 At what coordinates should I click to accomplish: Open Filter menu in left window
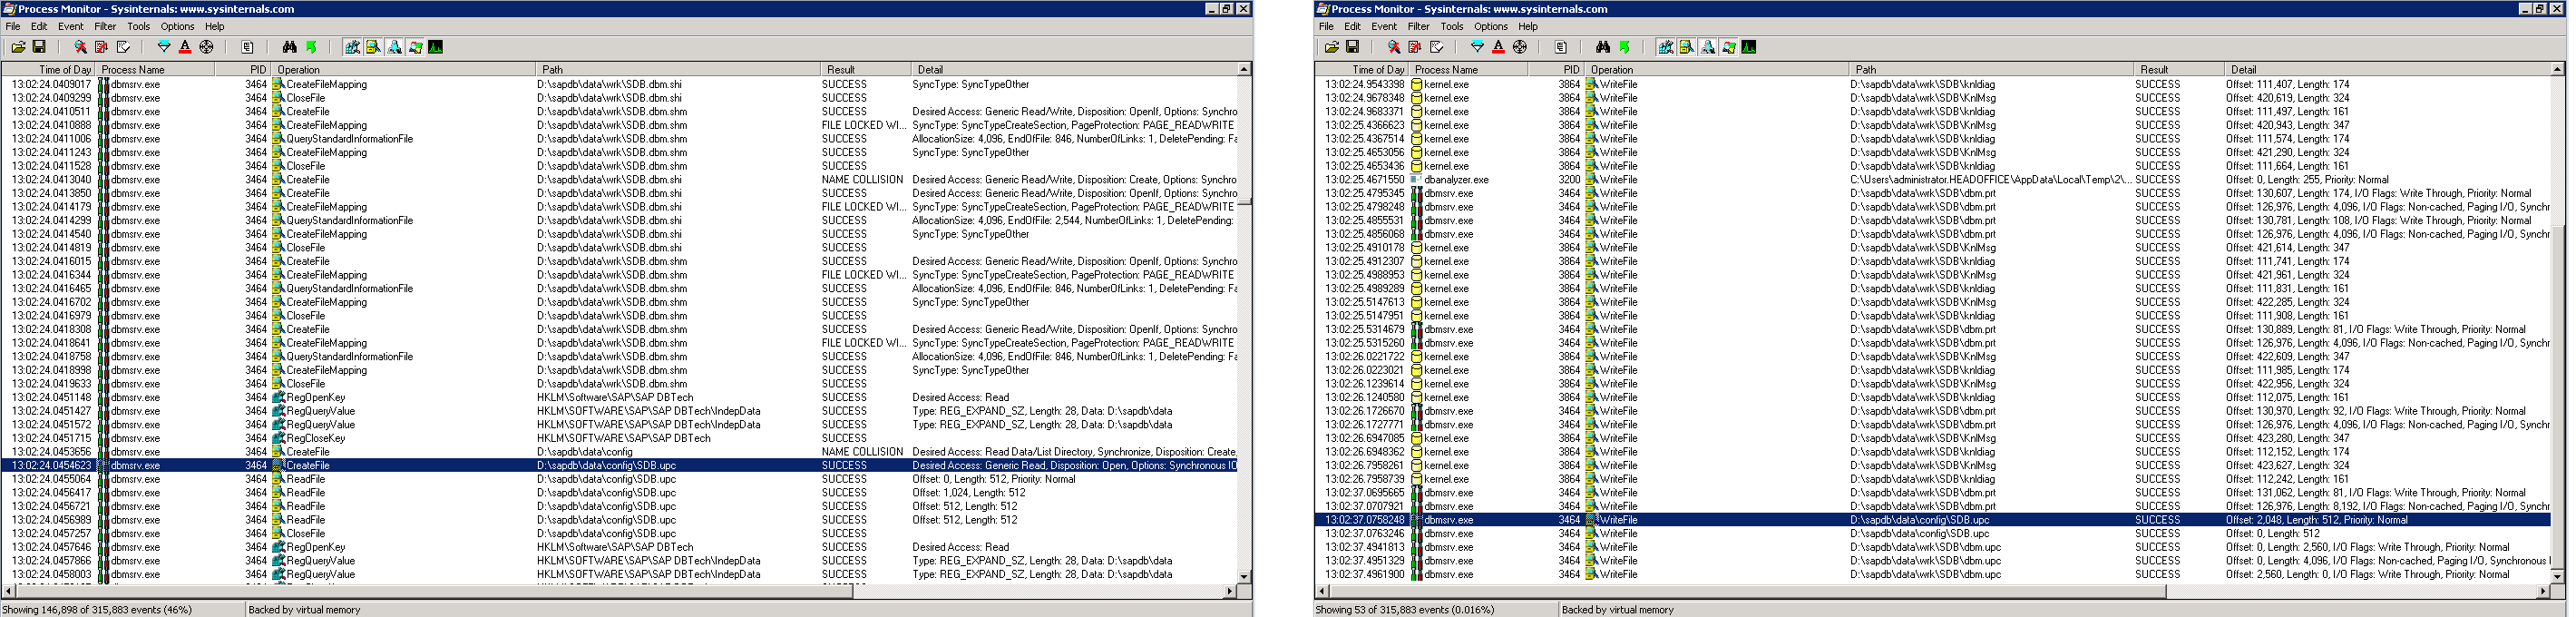105,26
